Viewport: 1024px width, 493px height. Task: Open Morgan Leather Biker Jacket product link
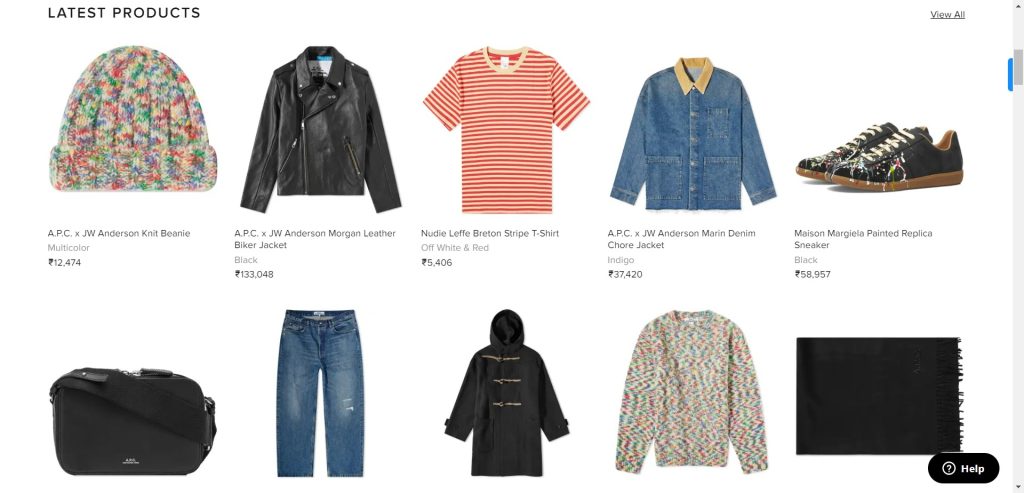click(315, 239)
